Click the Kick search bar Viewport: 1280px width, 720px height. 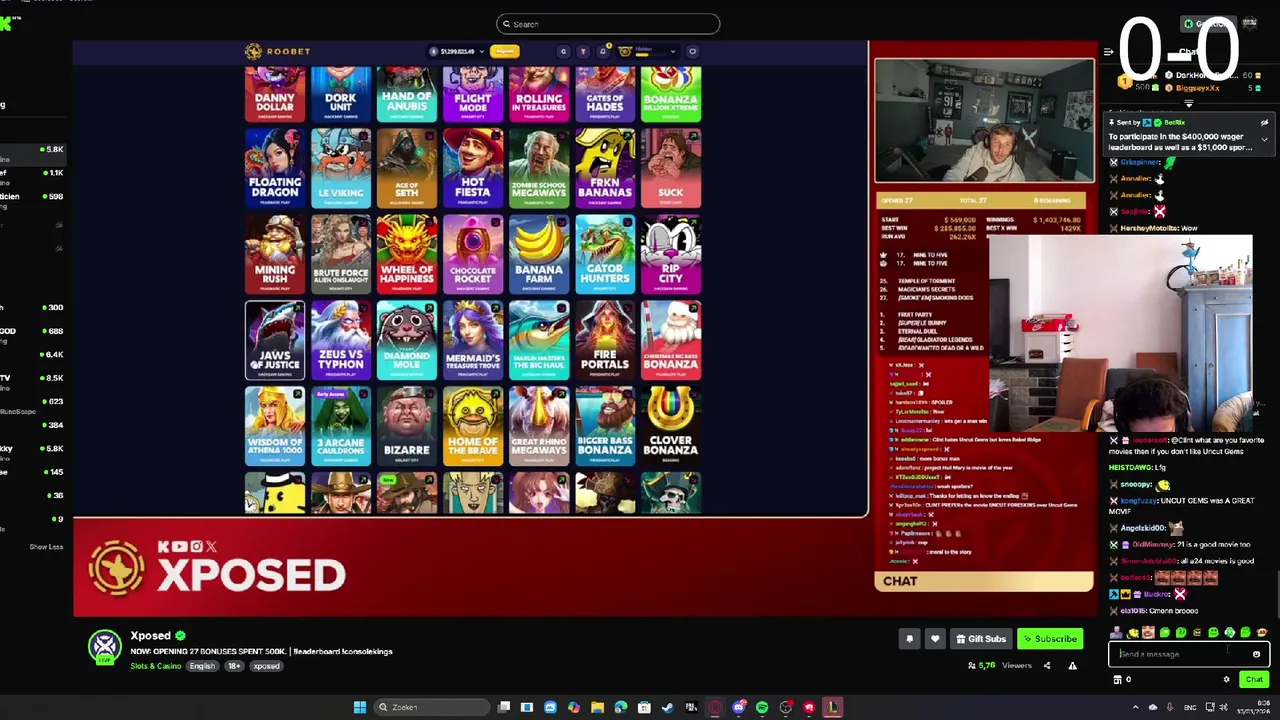click(x=607, y=24)
